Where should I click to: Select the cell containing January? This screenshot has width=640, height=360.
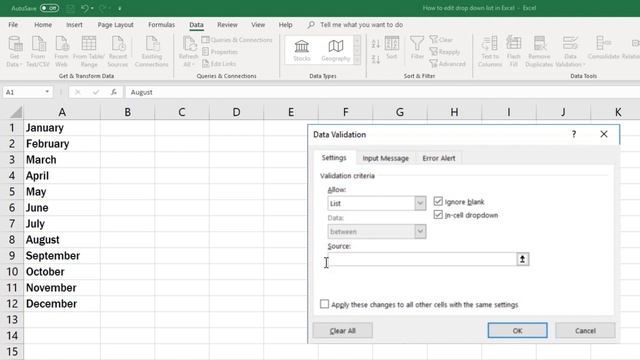tap(62, 128)
